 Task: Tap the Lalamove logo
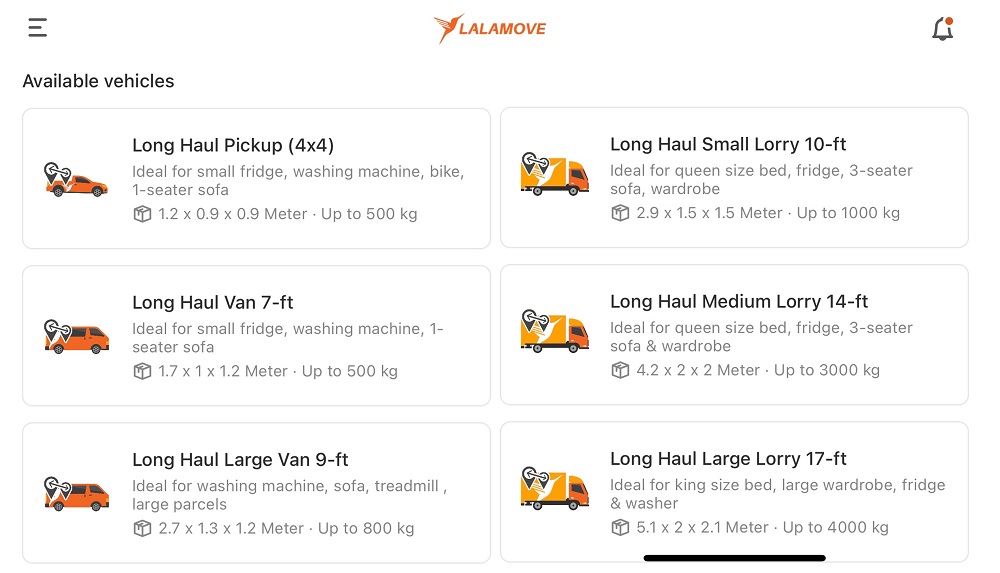pyautogui.click(x=490, y=28)
